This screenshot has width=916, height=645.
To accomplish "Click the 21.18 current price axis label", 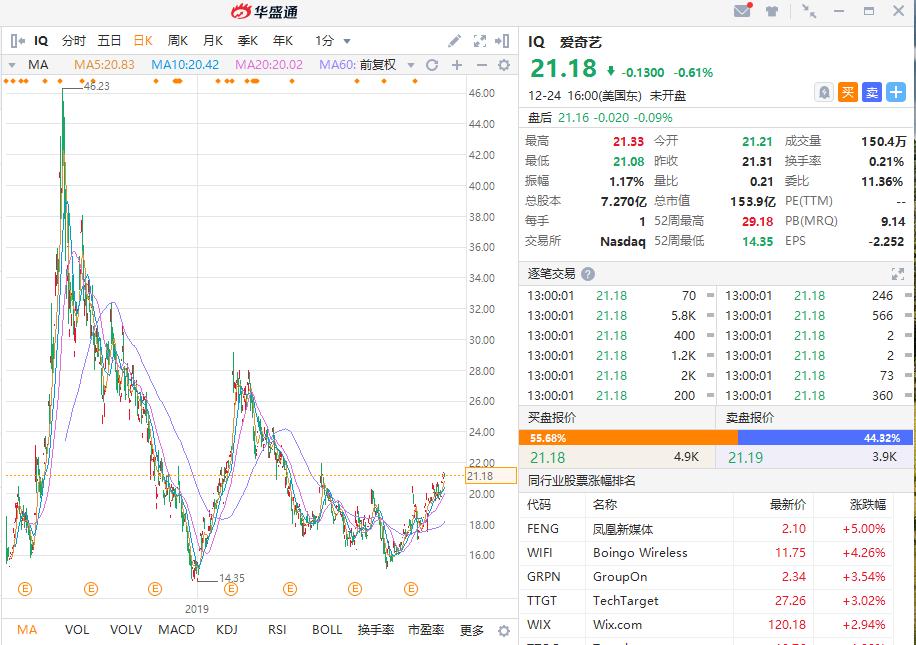I will click(x=491, y=476).
